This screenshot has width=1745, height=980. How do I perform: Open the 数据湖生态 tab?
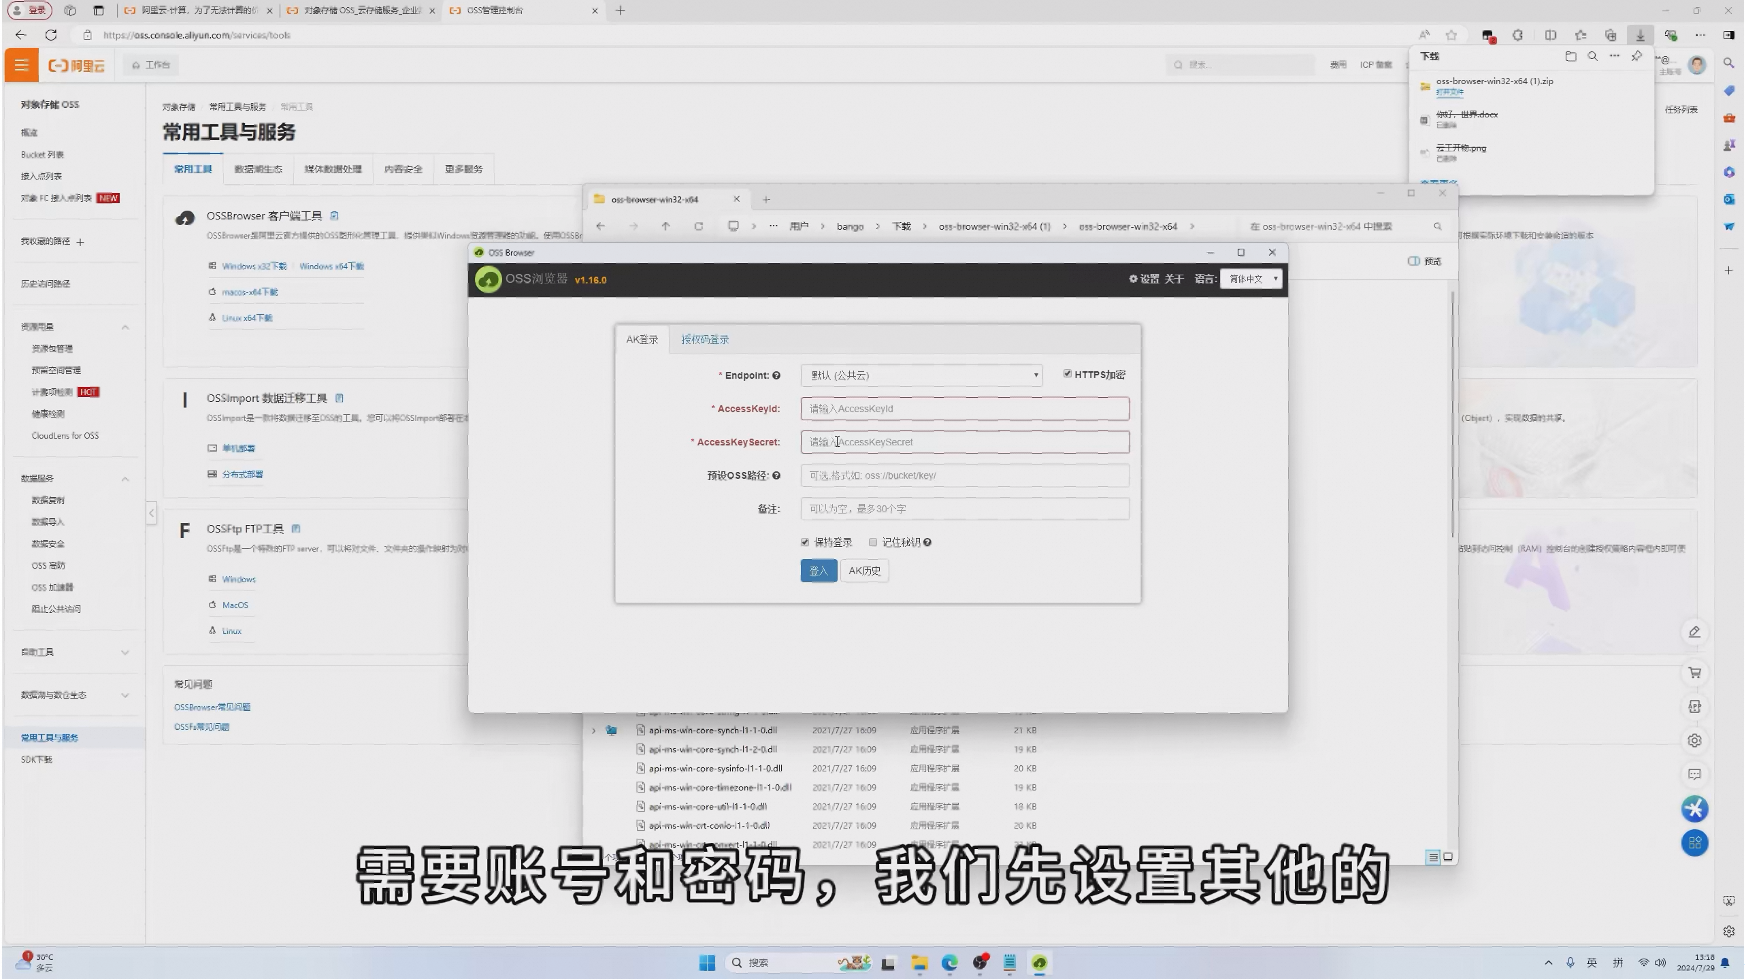coord(258,169)
